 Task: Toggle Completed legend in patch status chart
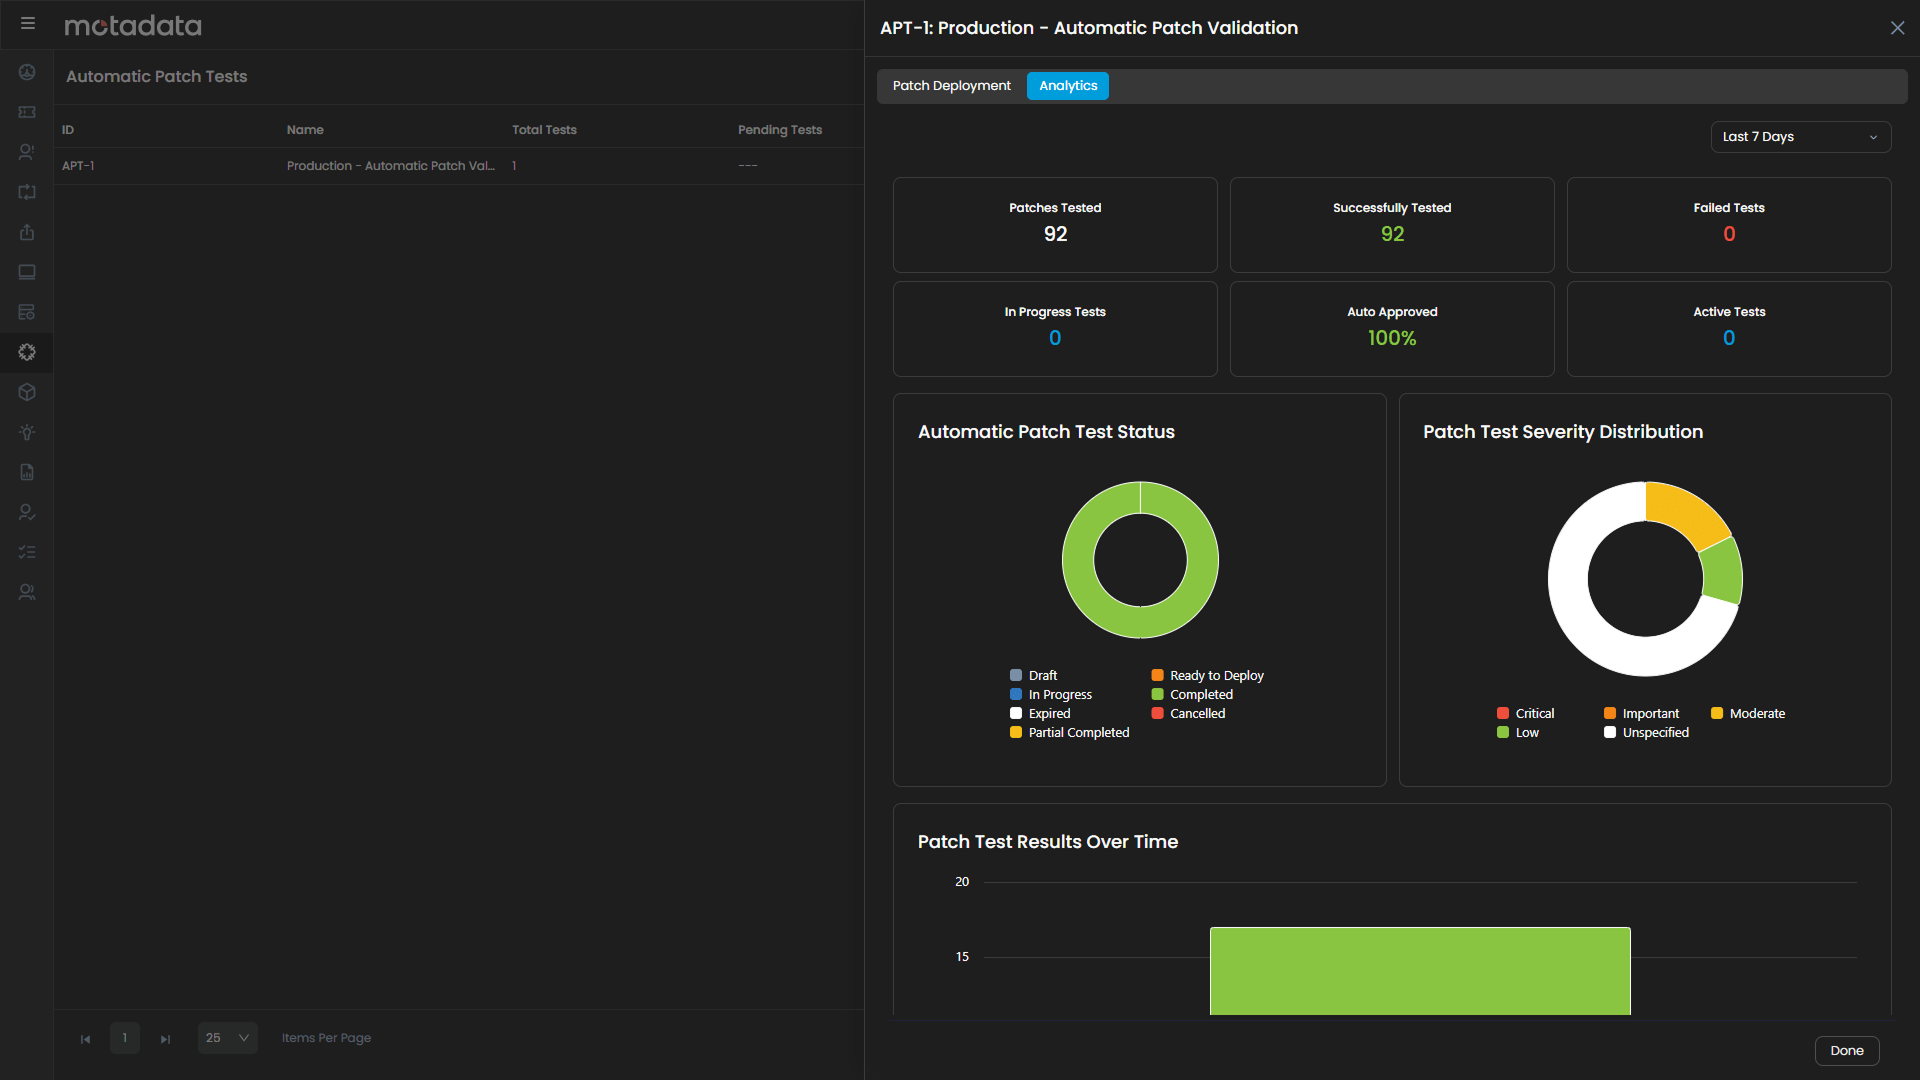(x=1200, y=695)
